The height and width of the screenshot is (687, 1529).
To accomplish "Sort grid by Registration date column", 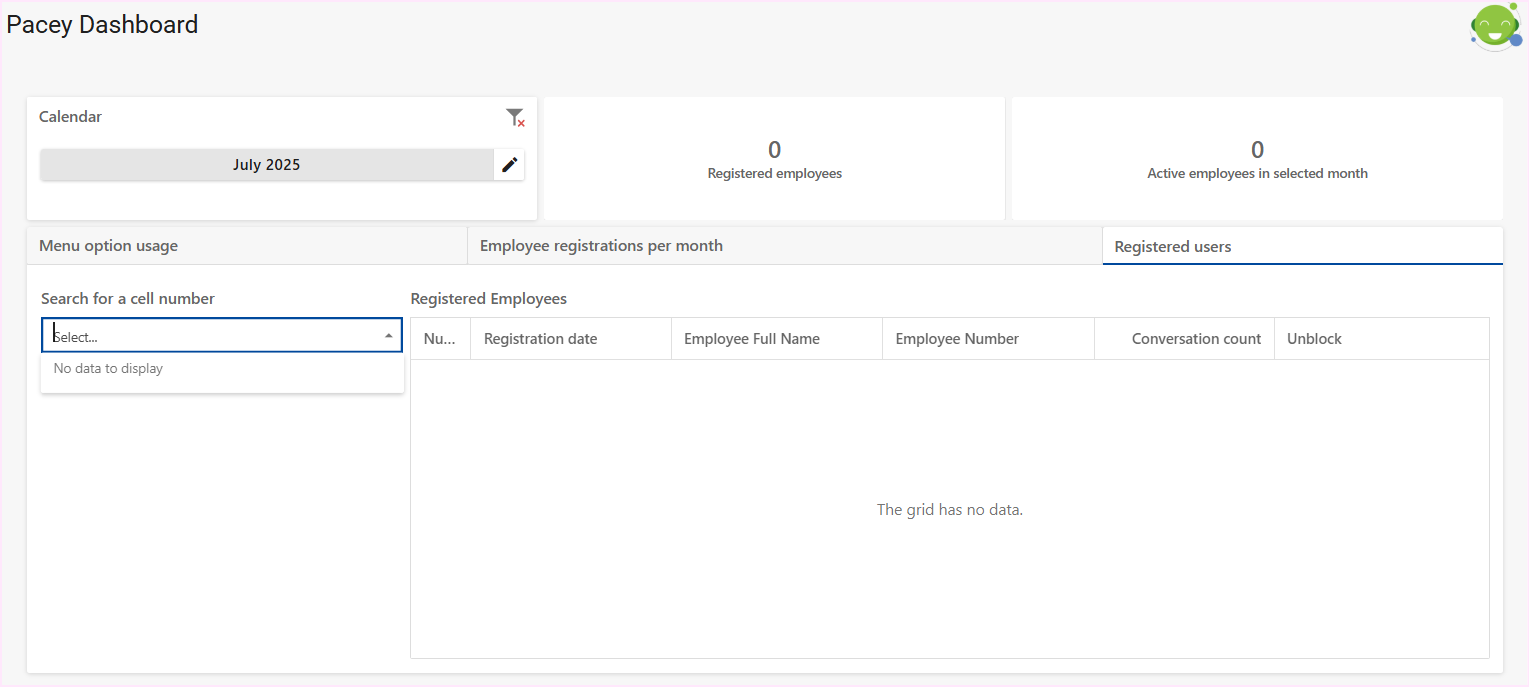I will point(540,339).
